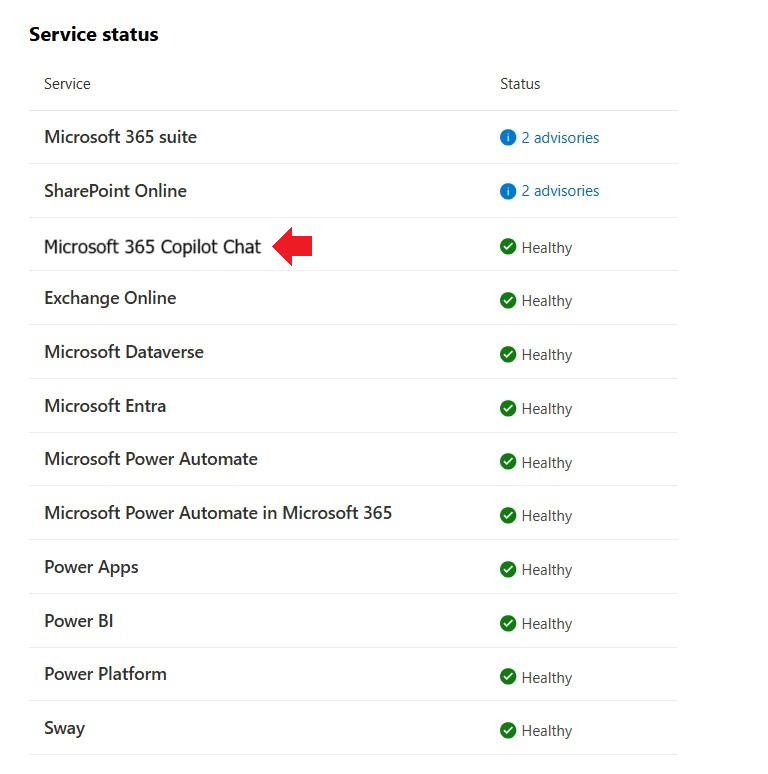Screen dimensions: 768x774
Task: Open Microsoft 365 Copilot Chat service
Action: [153, 246]
